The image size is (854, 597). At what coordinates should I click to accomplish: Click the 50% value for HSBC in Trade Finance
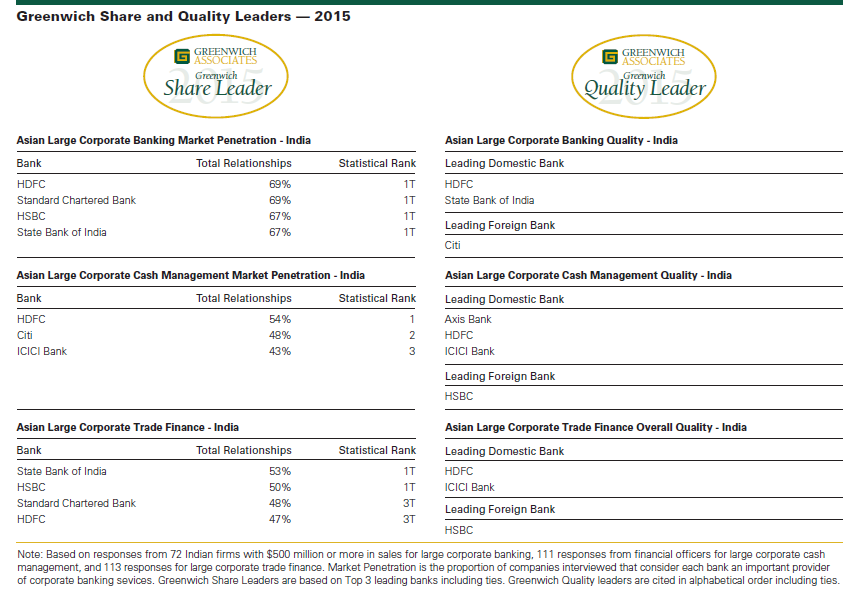(x=280, y=487)
